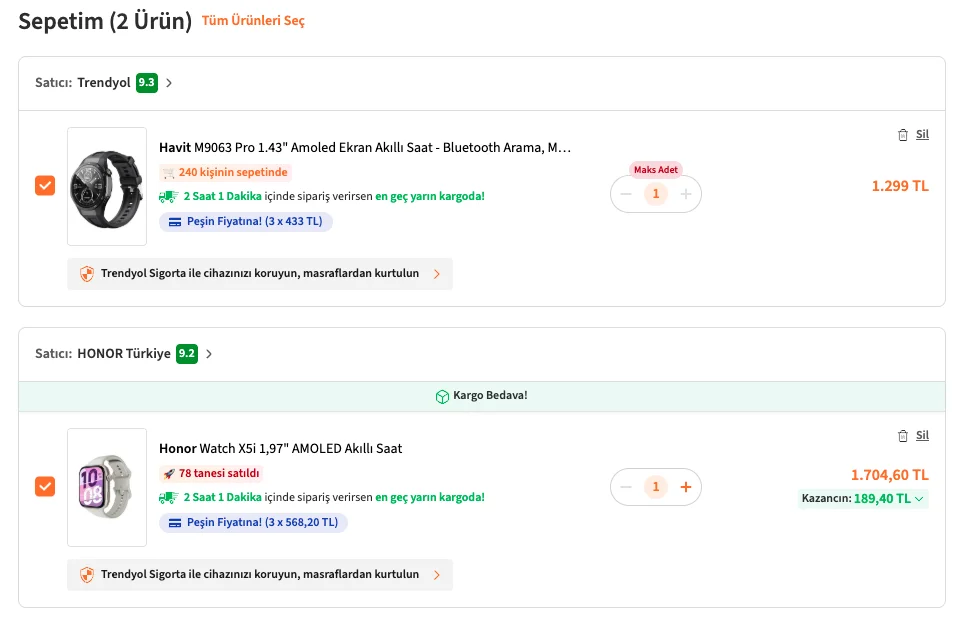Uncheck the Havit M9063 Pro checkbox
Viewport: 954px width, 623px height.
(x=45, y=186)
